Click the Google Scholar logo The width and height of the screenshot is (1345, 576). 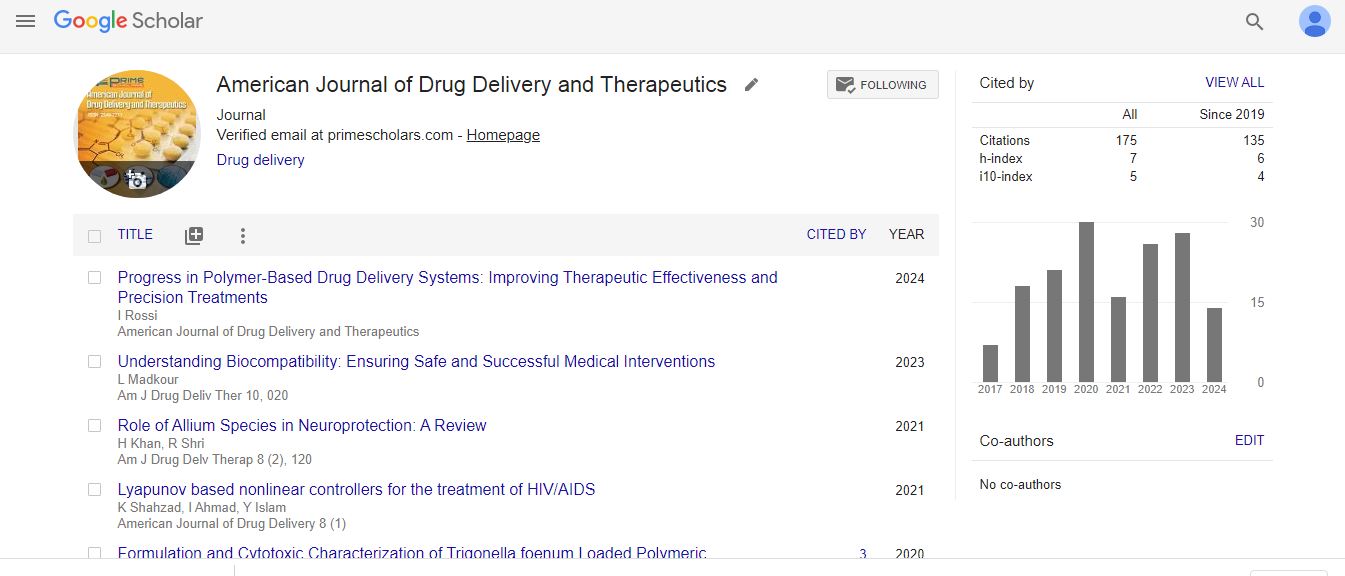[x=127, y=21]
